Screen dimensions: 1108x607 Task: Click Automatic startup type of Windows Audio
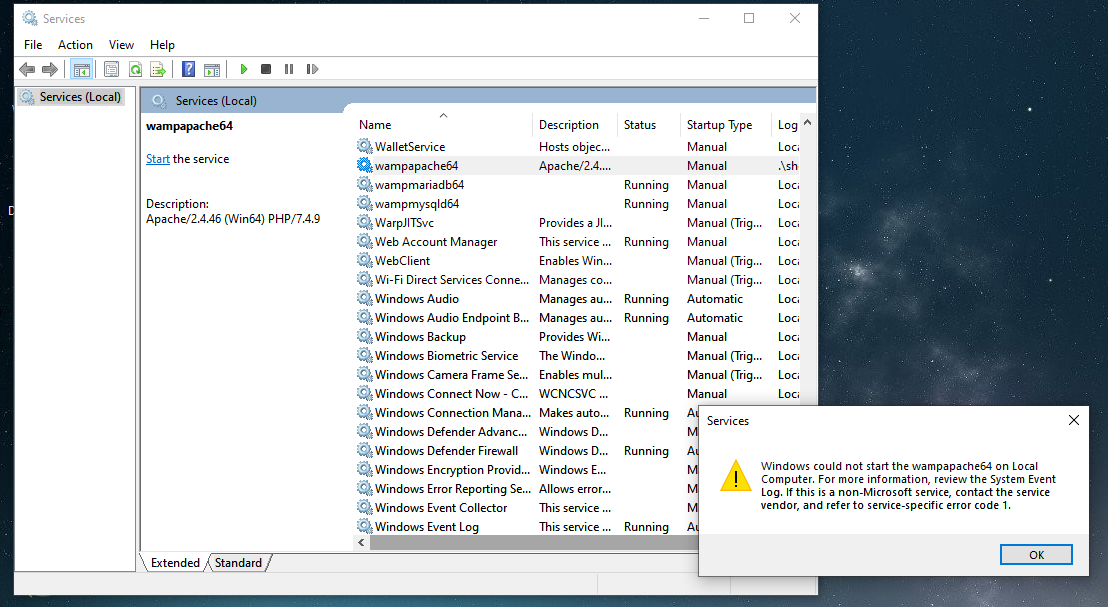(x=714, y=299)
